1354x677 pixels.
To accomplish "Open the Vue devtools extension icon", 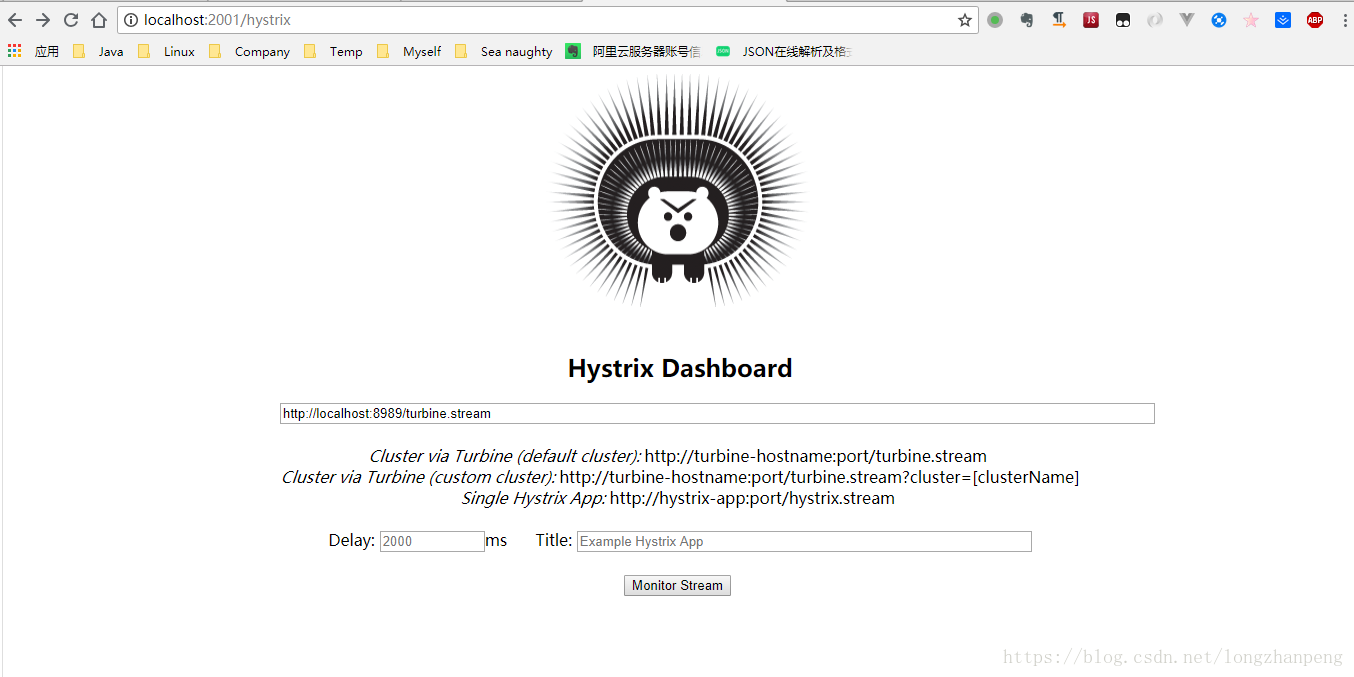I will click(1187, 20).
